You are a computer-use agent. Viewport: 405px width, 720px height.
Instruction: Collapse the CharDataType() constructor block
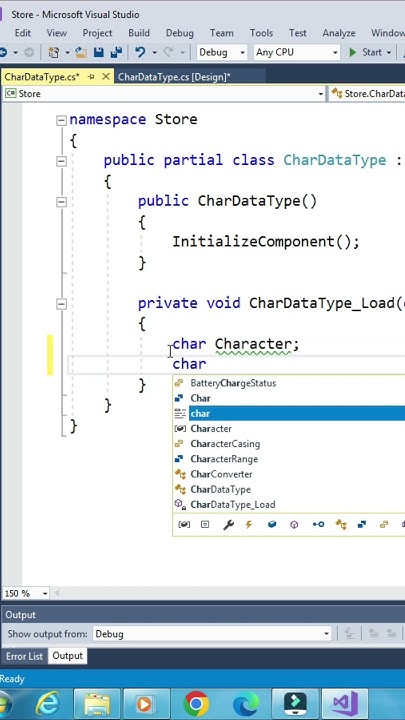[61, 202]
